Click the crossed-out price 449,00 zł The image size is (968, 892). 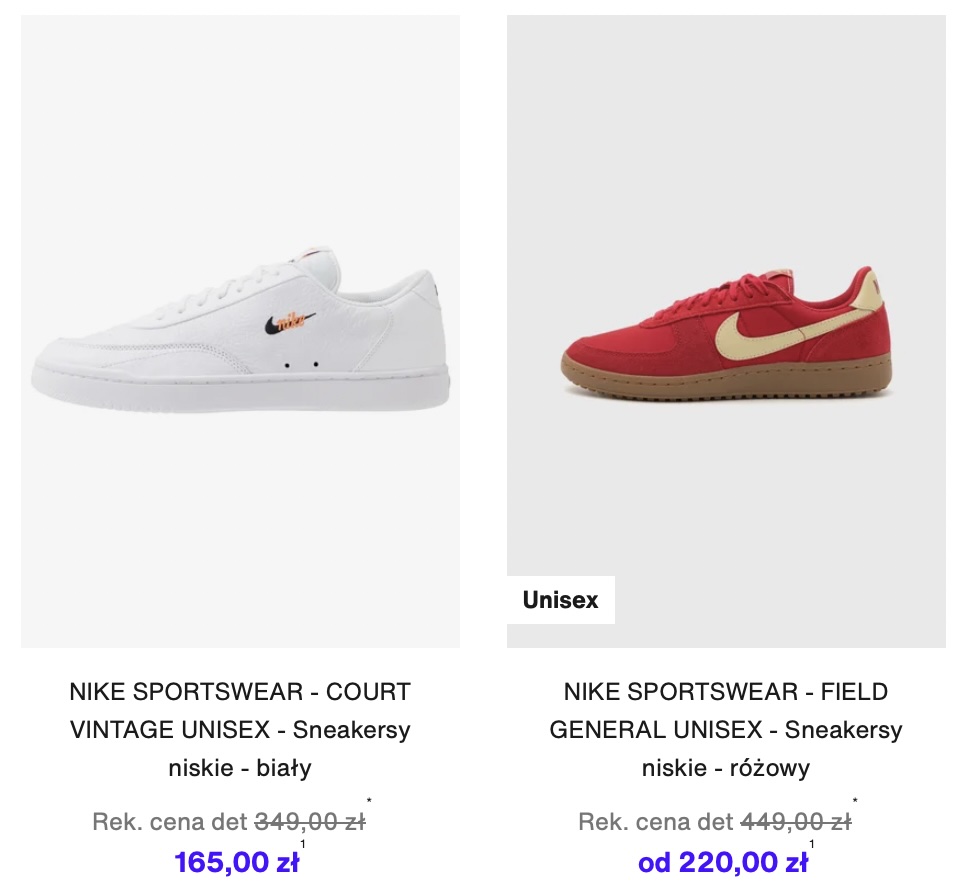tap(796, 822)
